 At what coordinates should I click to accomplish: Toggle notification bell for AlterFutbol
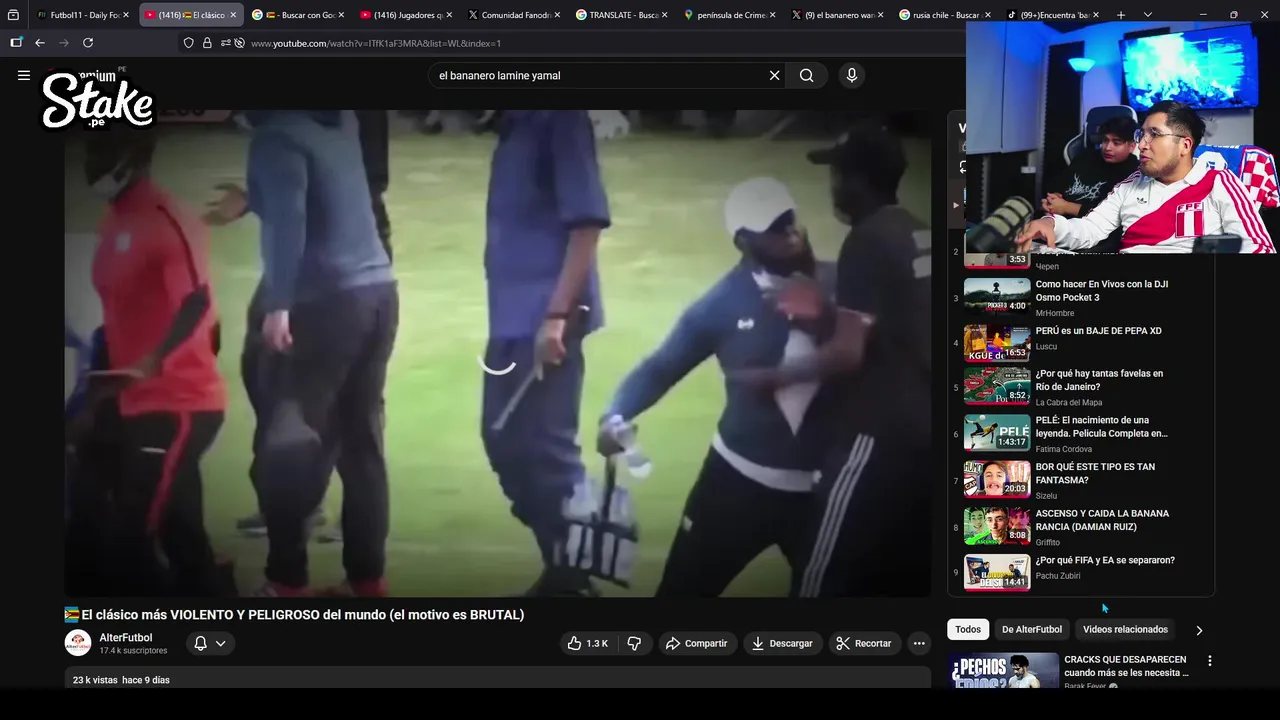click(x=200, y=643)
